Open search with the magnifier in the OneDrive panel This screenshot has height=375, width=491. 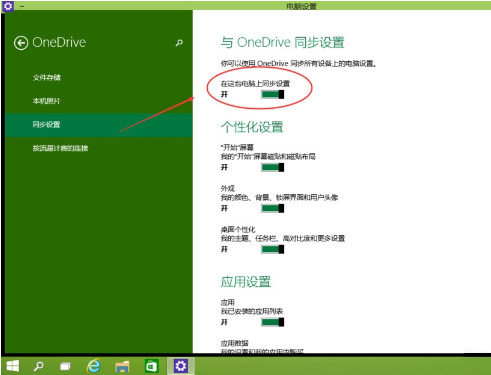point(179,43)
